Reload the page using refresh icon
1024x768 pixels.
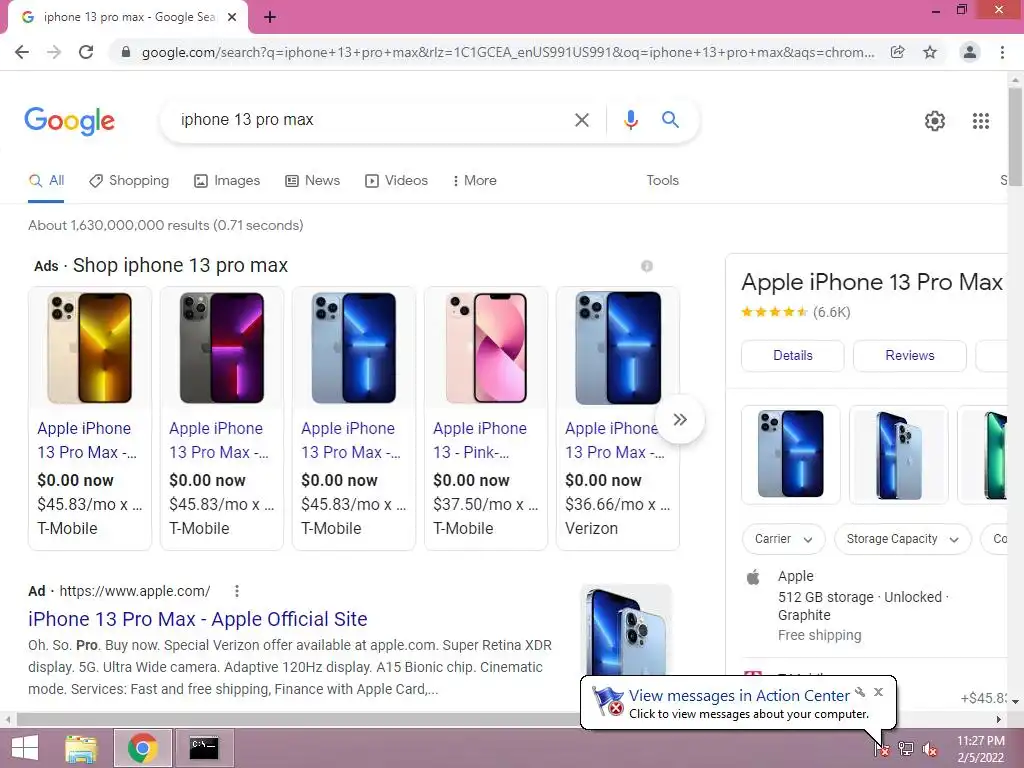tap(86, 52)
